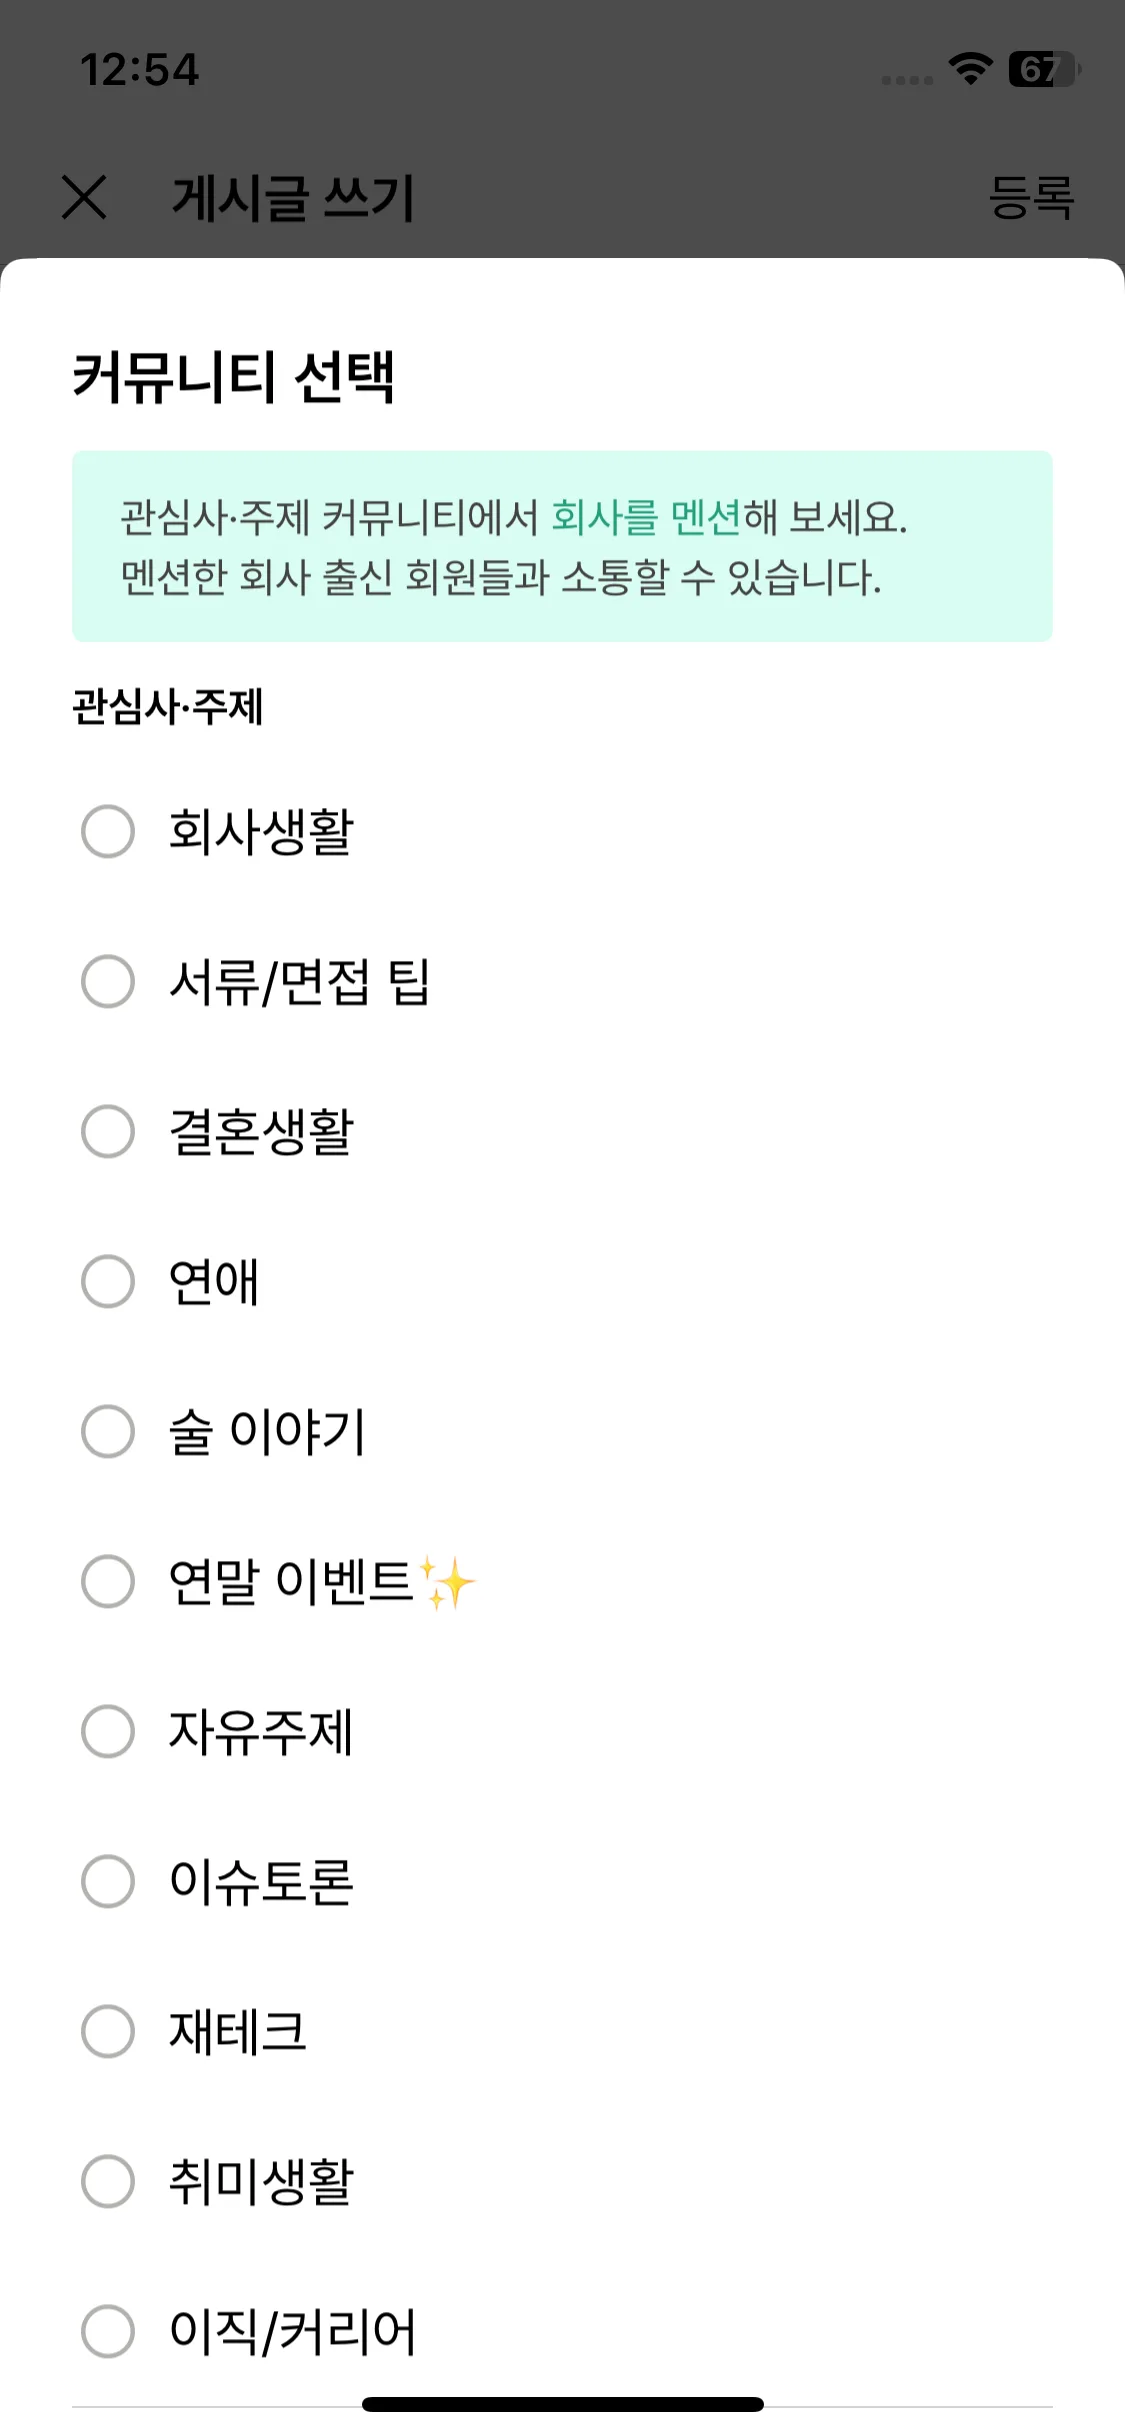
Task: Tap the green 회사를 멘션 link text
Action: (646, 517)
